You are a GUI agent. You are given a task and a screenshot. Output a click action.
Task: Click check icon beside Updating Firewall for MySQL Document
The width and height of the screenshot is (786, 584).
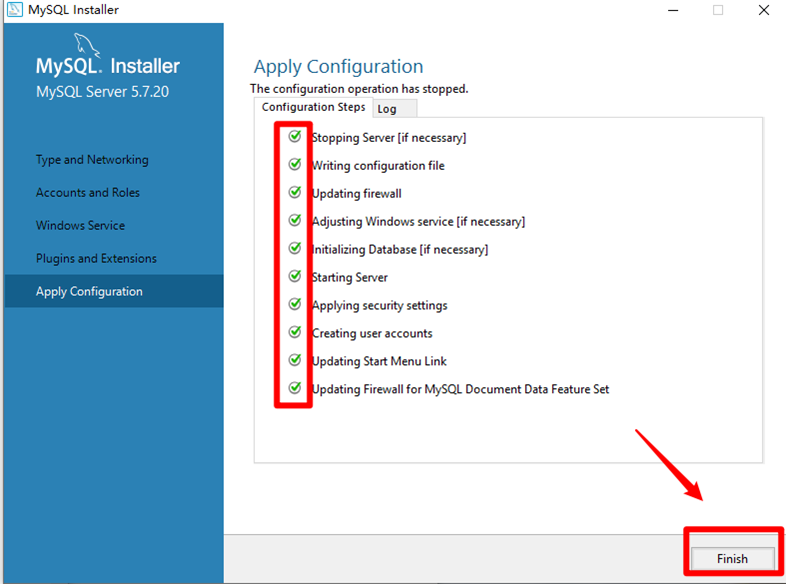click(295, 387)
